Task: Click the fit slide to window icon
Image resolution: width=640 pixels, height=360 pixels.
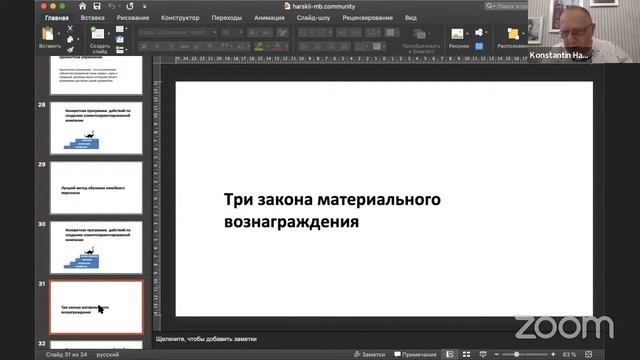Action: (588, 354)
